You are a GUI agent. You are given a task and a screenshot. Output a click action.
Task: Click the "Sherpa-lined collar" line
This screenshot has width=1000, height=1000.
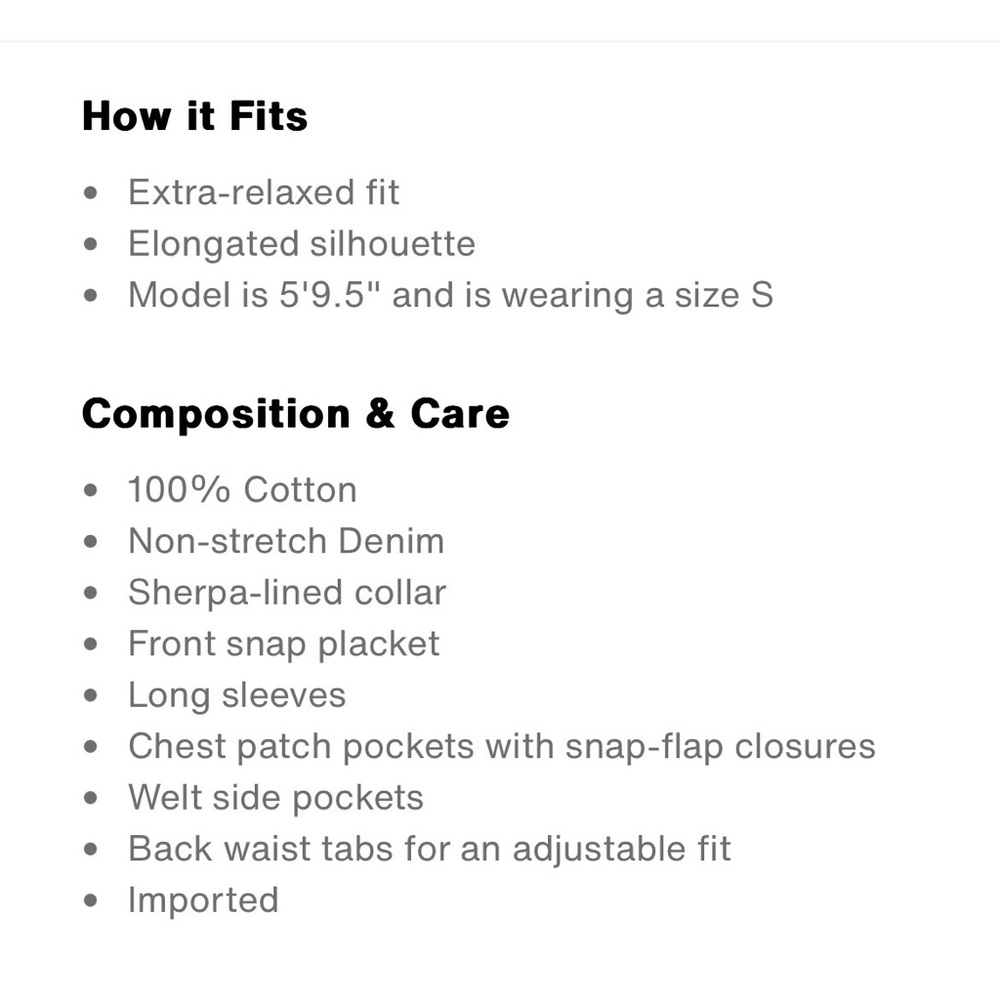[286, 593]
